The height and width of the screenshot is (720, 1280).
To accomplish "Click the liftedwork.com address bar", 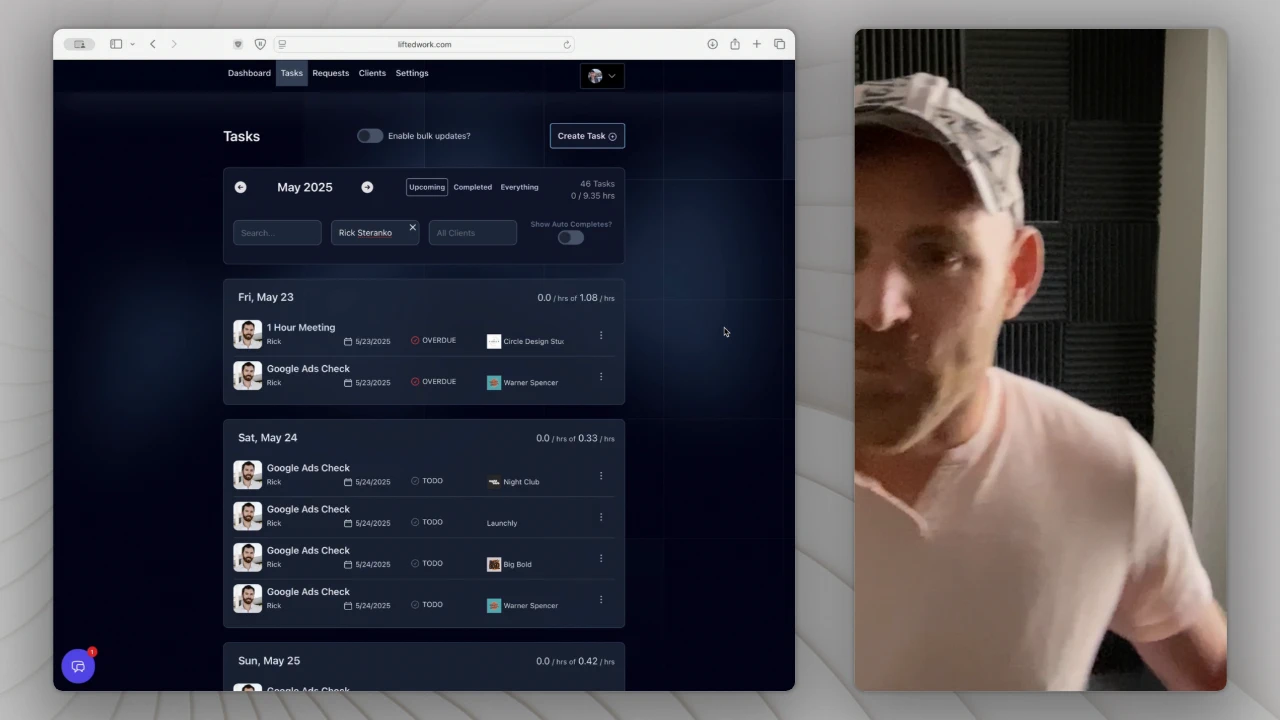I will point(424,44).
